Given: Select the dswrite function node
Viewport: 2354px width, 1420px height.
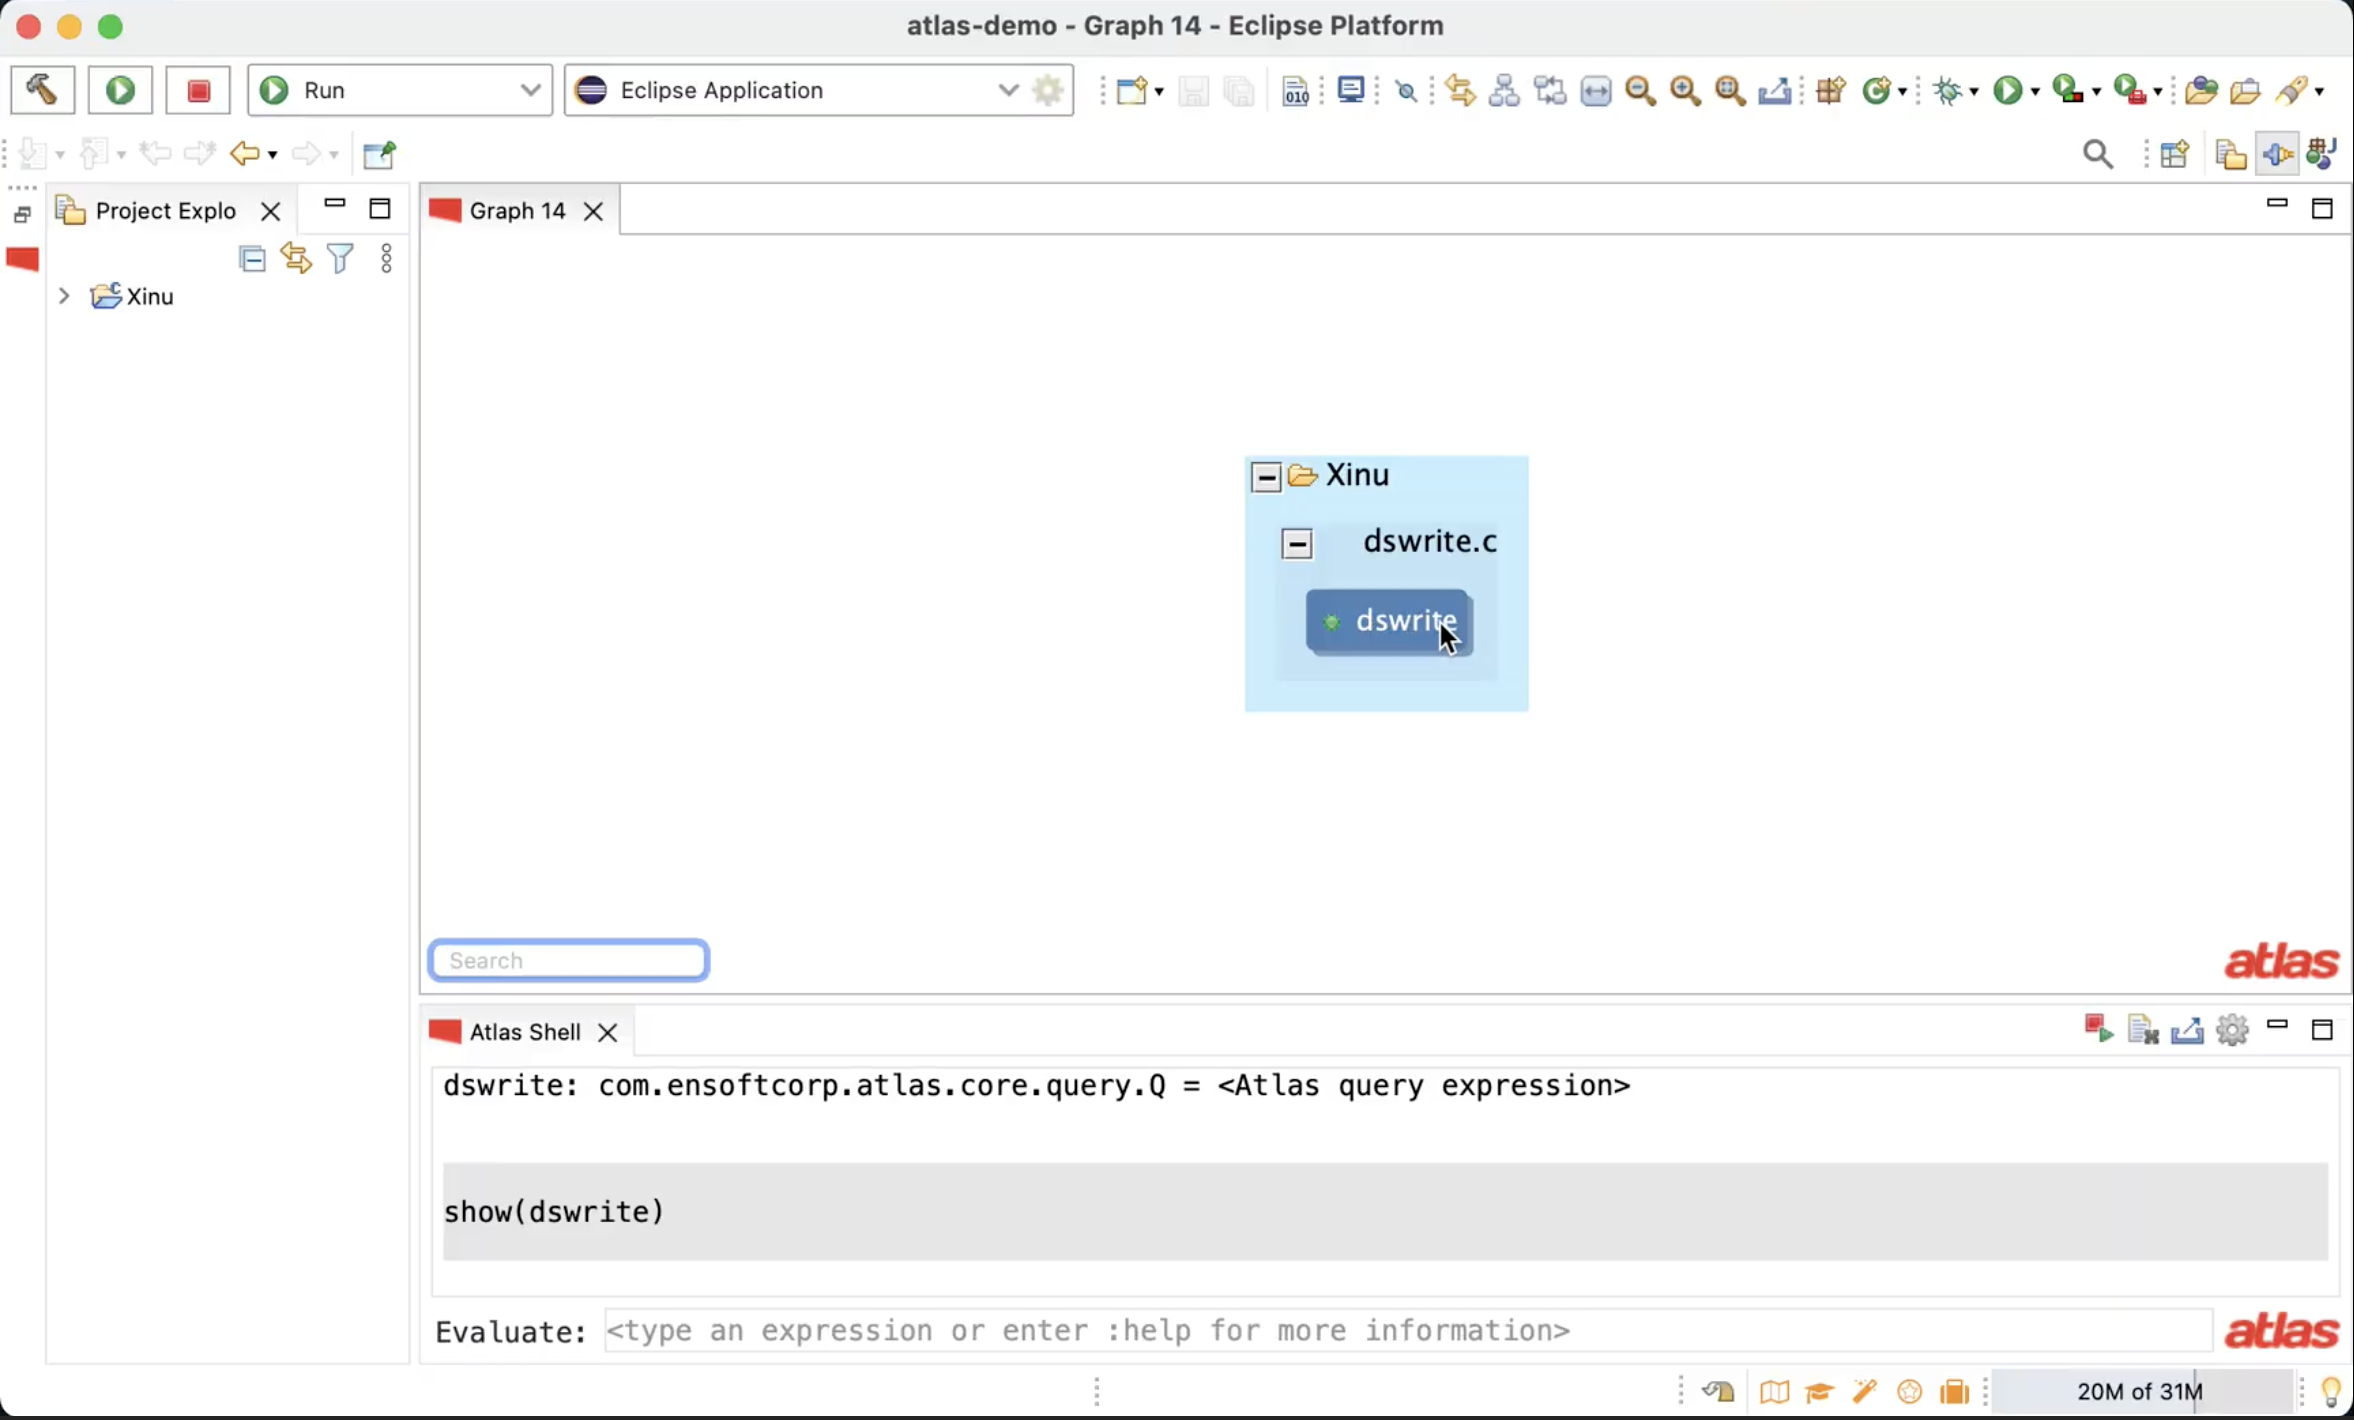Looking at the screenshot, I should [1388, 621].
